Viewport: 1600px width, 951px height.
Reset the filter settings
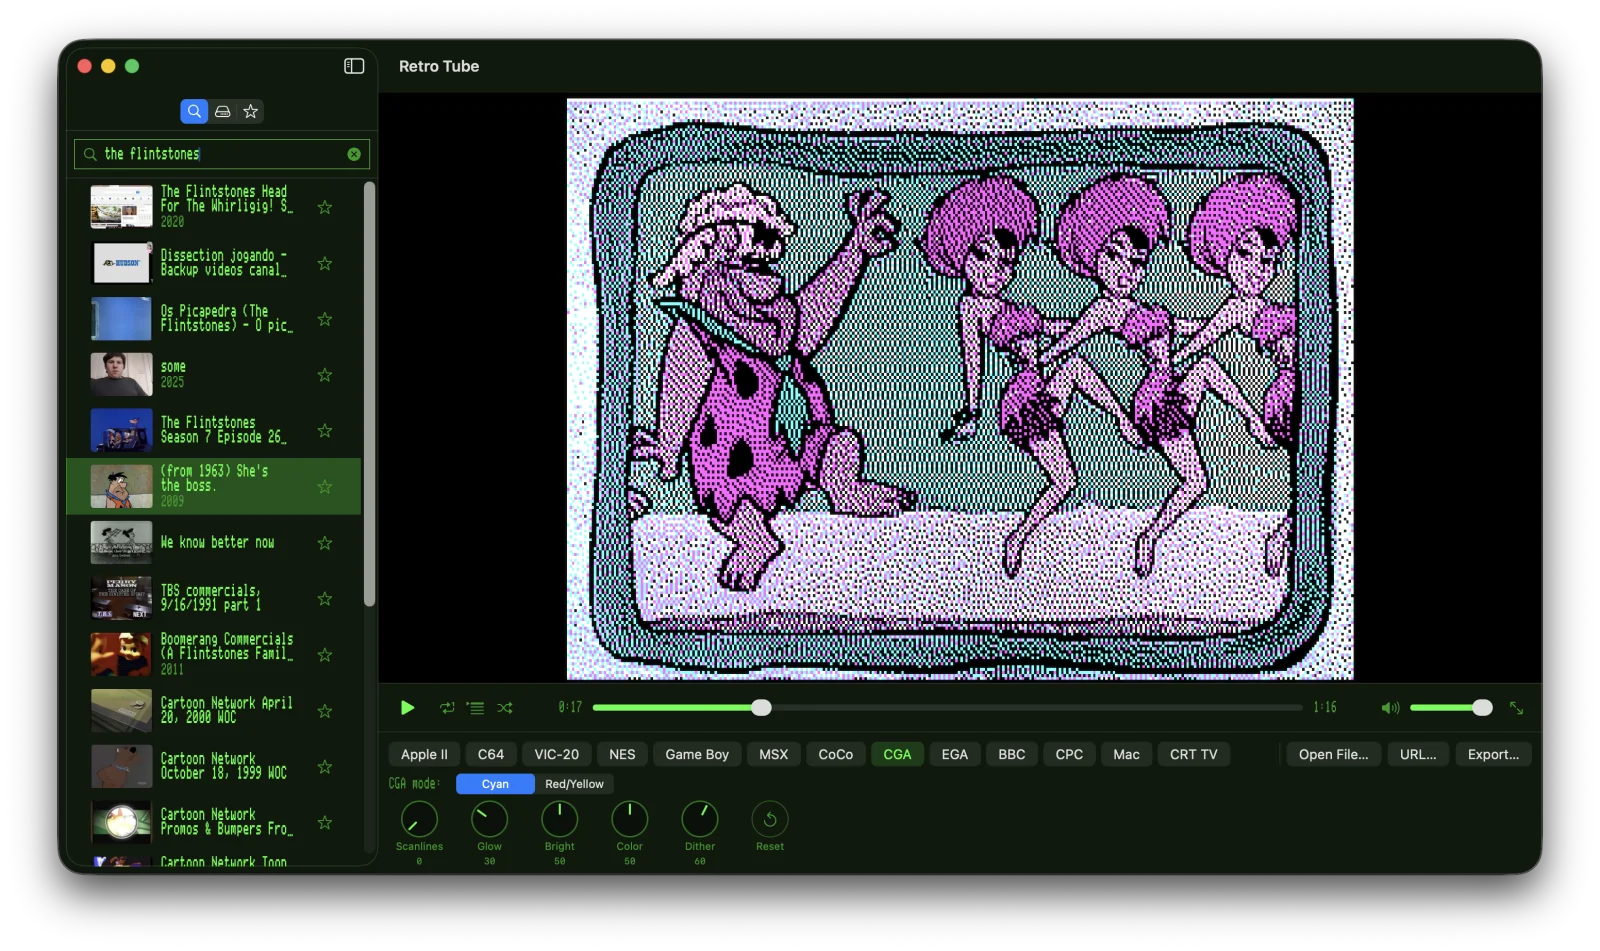(770, 819)
